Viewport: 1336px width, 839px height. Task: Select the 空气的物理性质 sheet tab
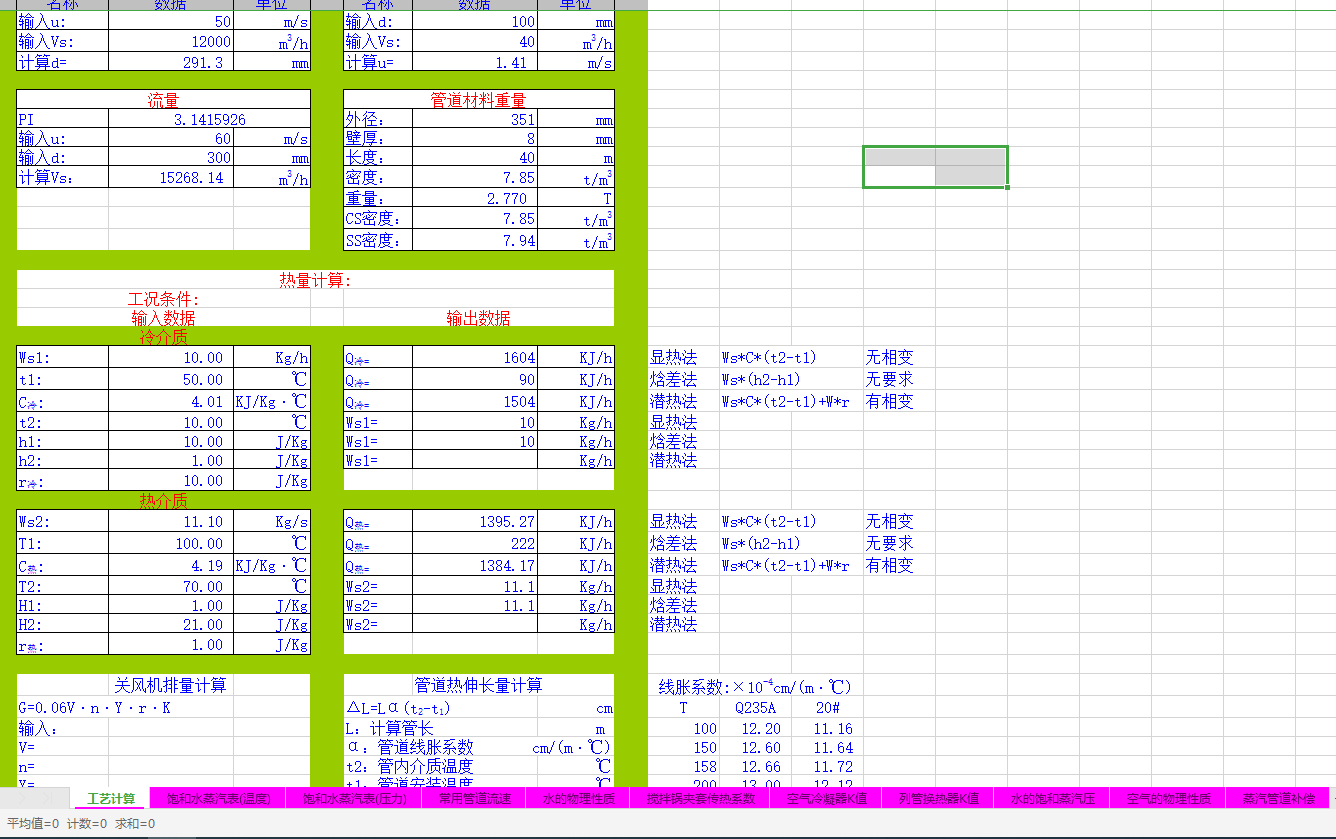(1168, 798)
